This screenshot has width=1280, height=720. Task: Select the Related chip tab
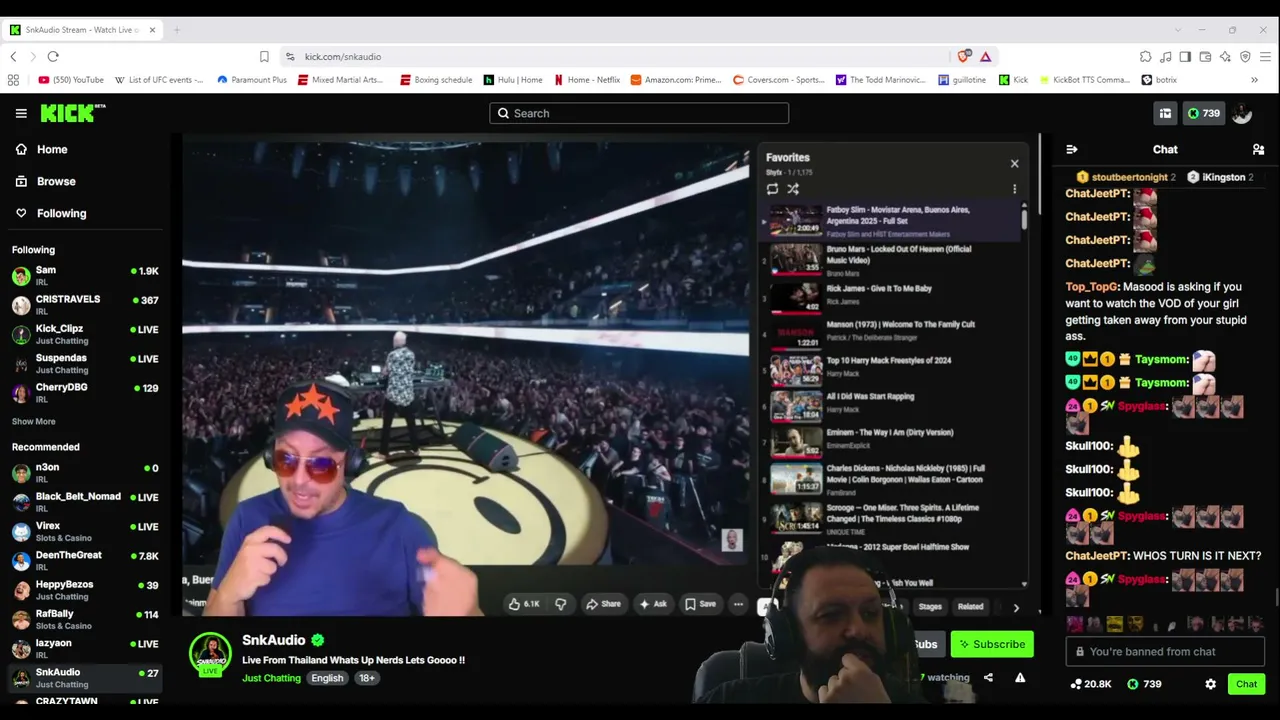tap(970, 606)
